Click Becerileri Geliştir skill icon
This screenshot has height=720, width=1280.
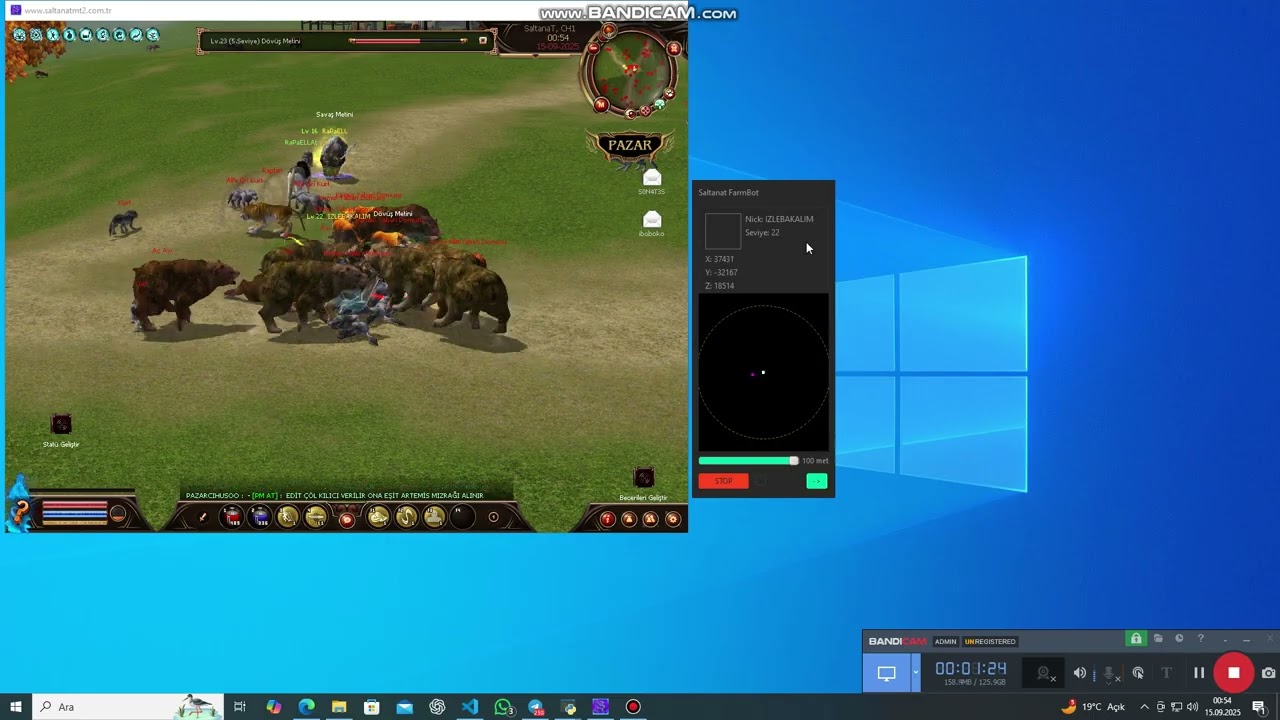pos(644,478)
